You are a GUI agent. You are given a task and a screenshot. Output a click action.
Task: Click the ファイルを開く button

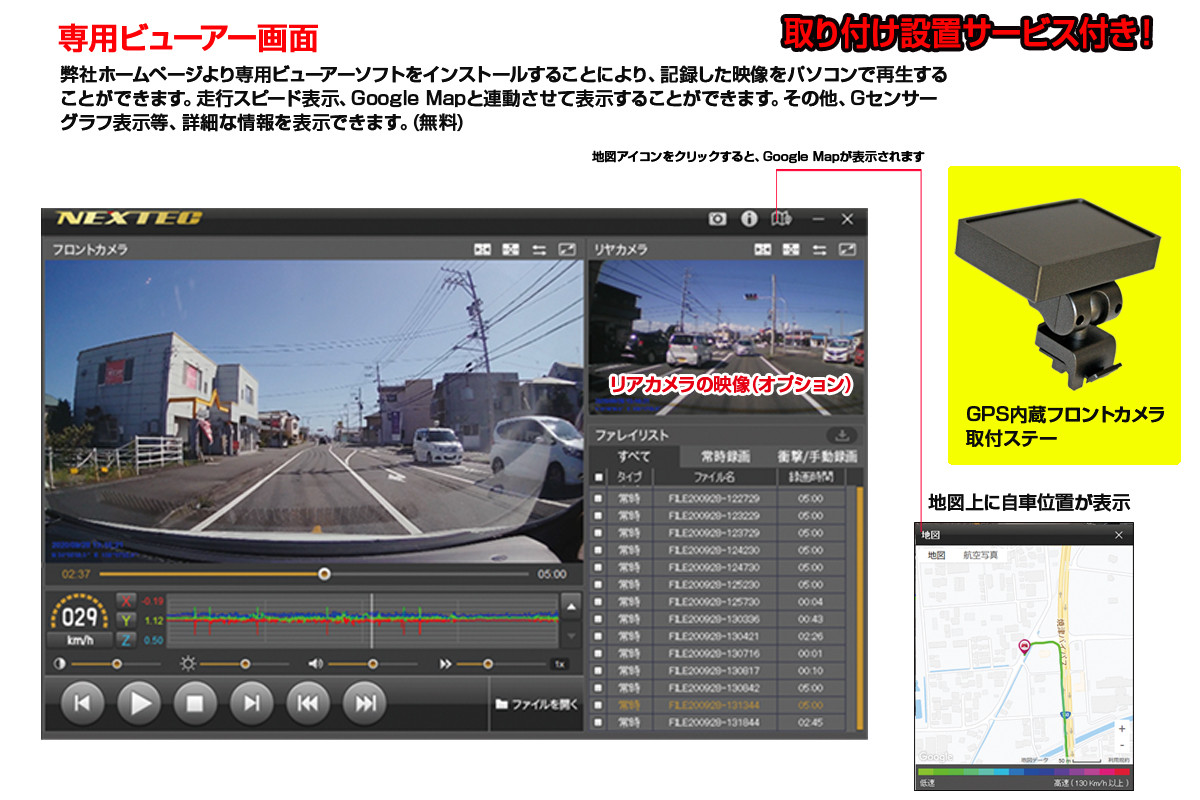(537, 704)
